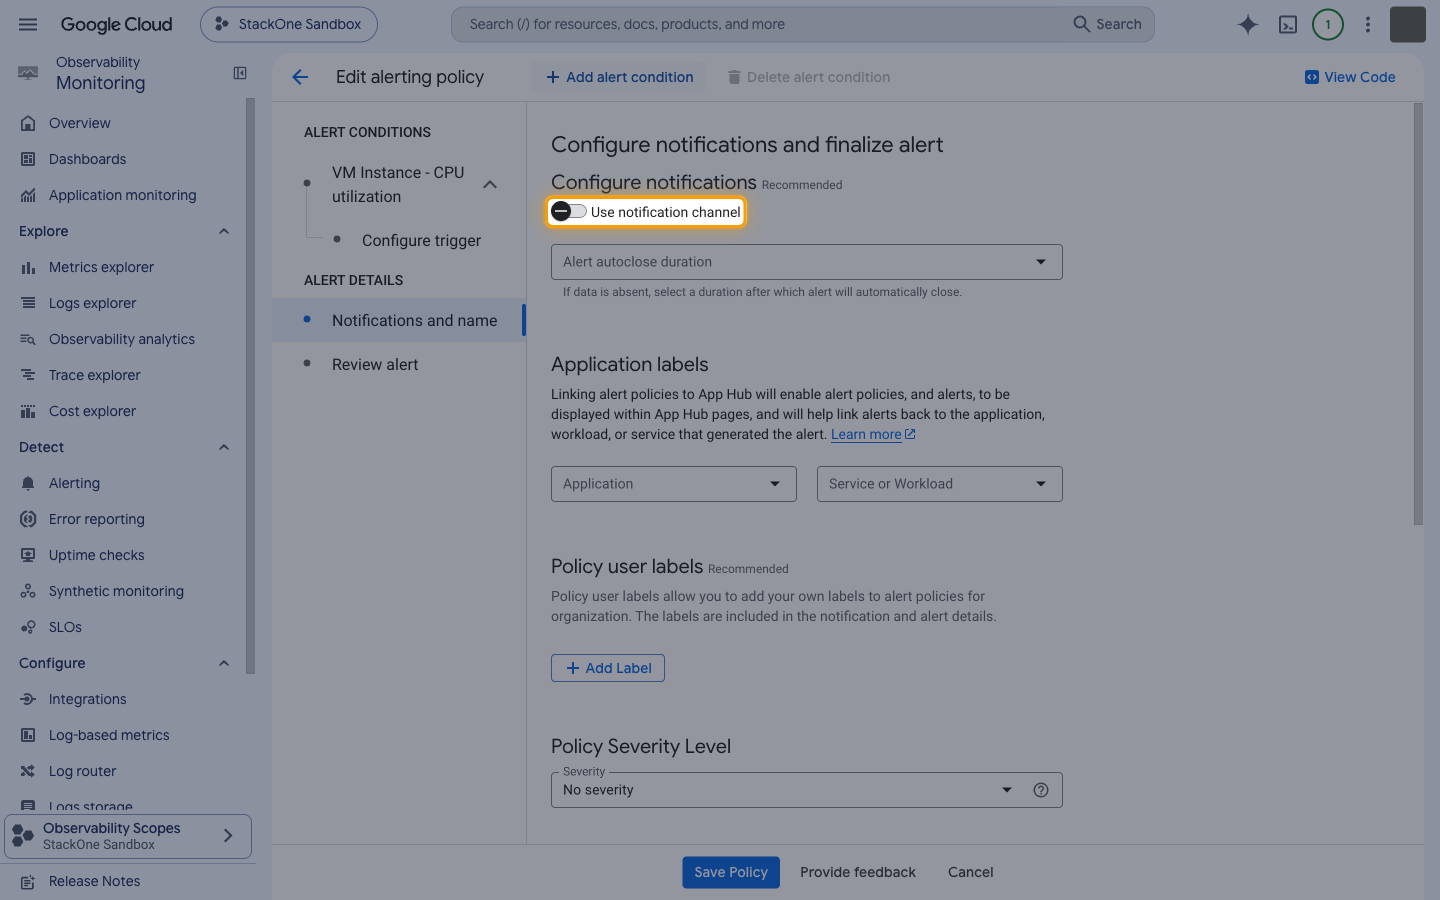Collapse the Configure section
The width and height of the screenshot is (1440, 900).
[224, 663]
